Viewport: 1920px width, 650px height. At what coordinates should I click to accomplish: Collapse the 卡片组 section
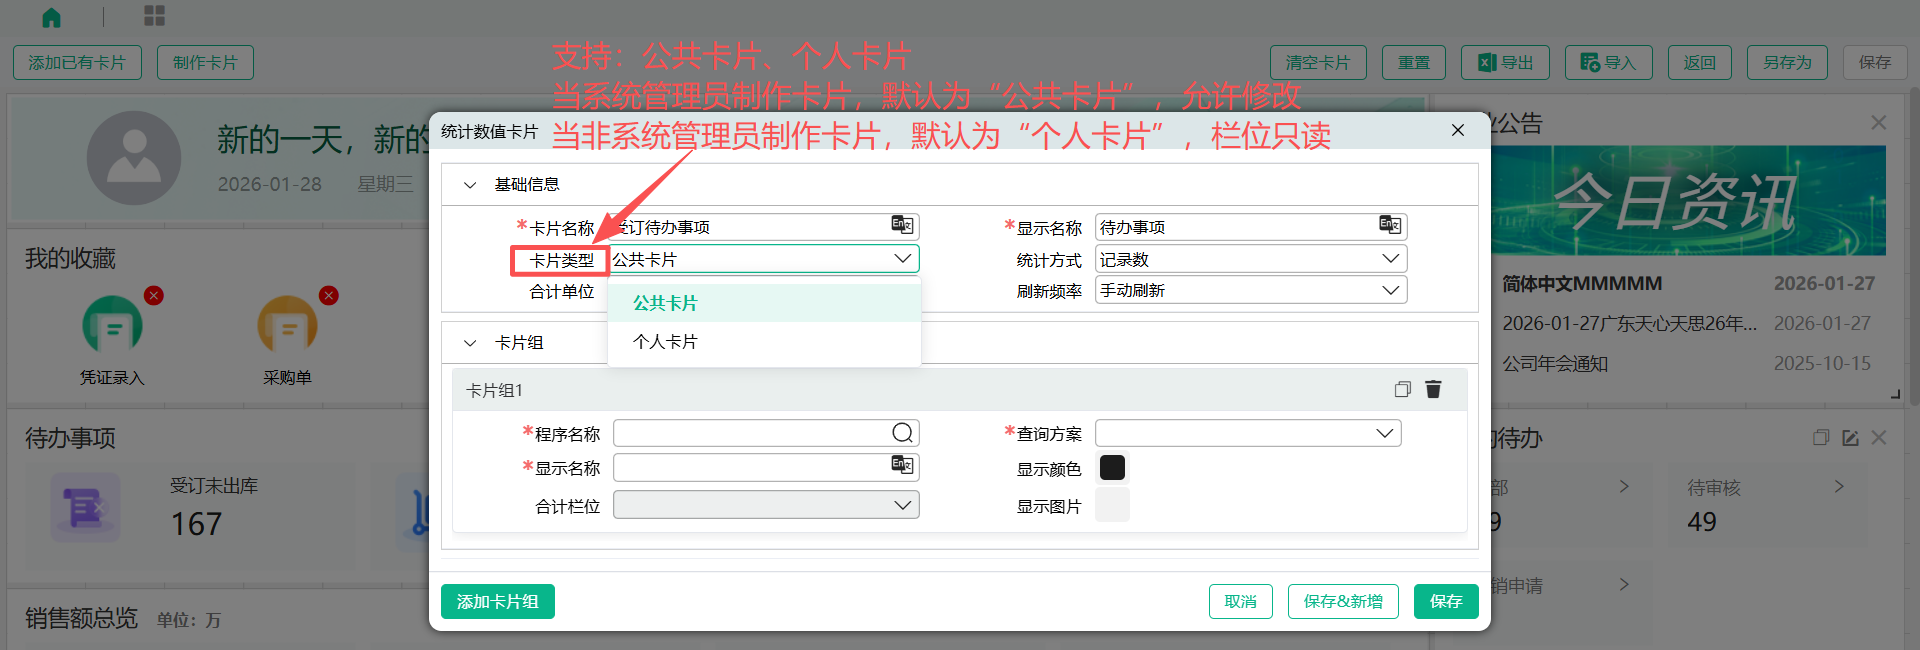470,343
